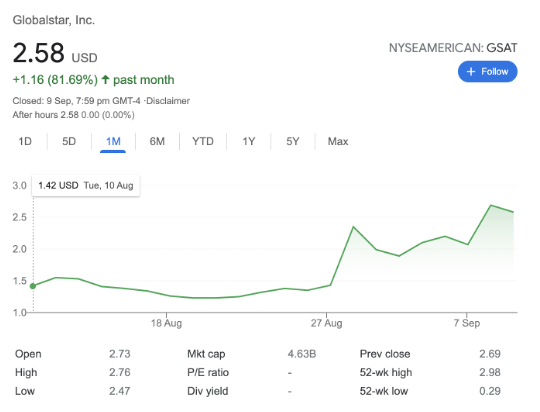Click the Mkt cap value 4.63B

coord(302,354)
